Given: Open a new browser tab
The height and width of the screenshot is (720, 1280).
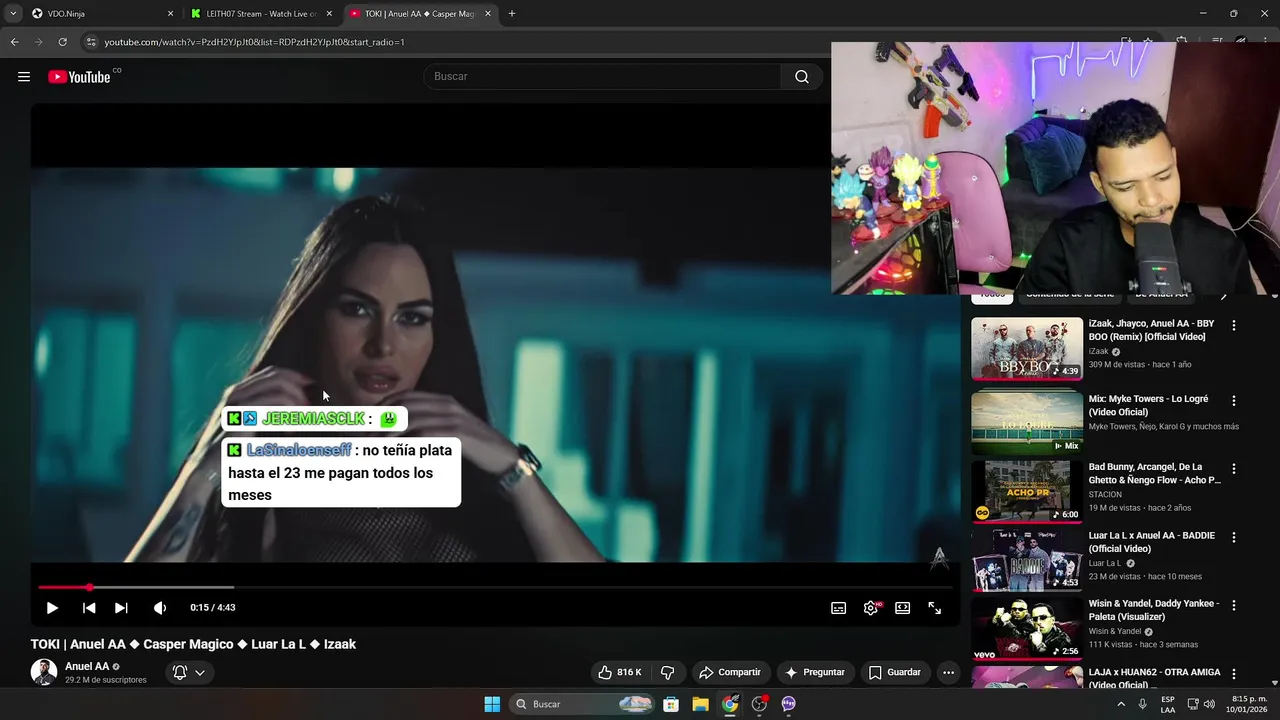Looking at the screenshot, I should (512, 14).
